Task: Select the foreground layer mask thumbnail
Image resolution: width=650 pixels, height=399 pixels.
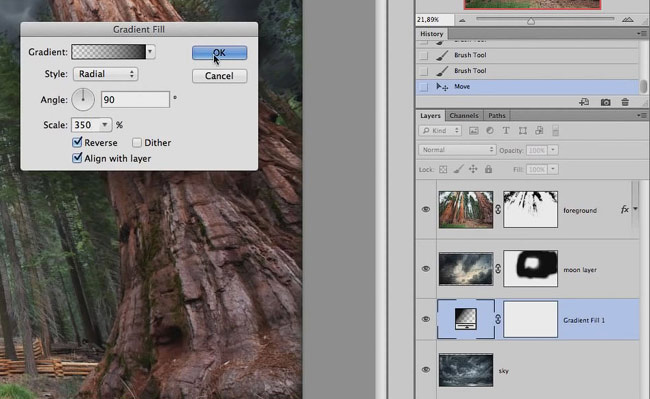Action: click(531, 210)
